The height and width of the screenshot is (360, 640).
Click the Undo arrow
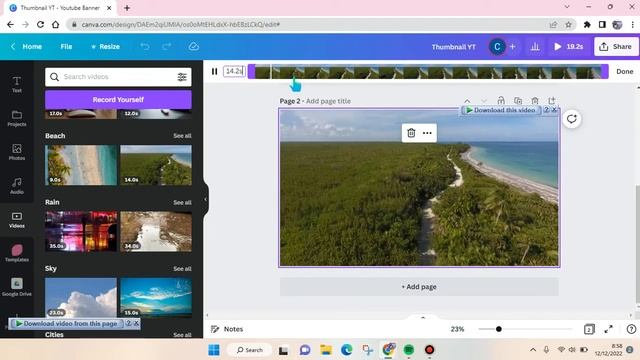(x=144, y=47)
